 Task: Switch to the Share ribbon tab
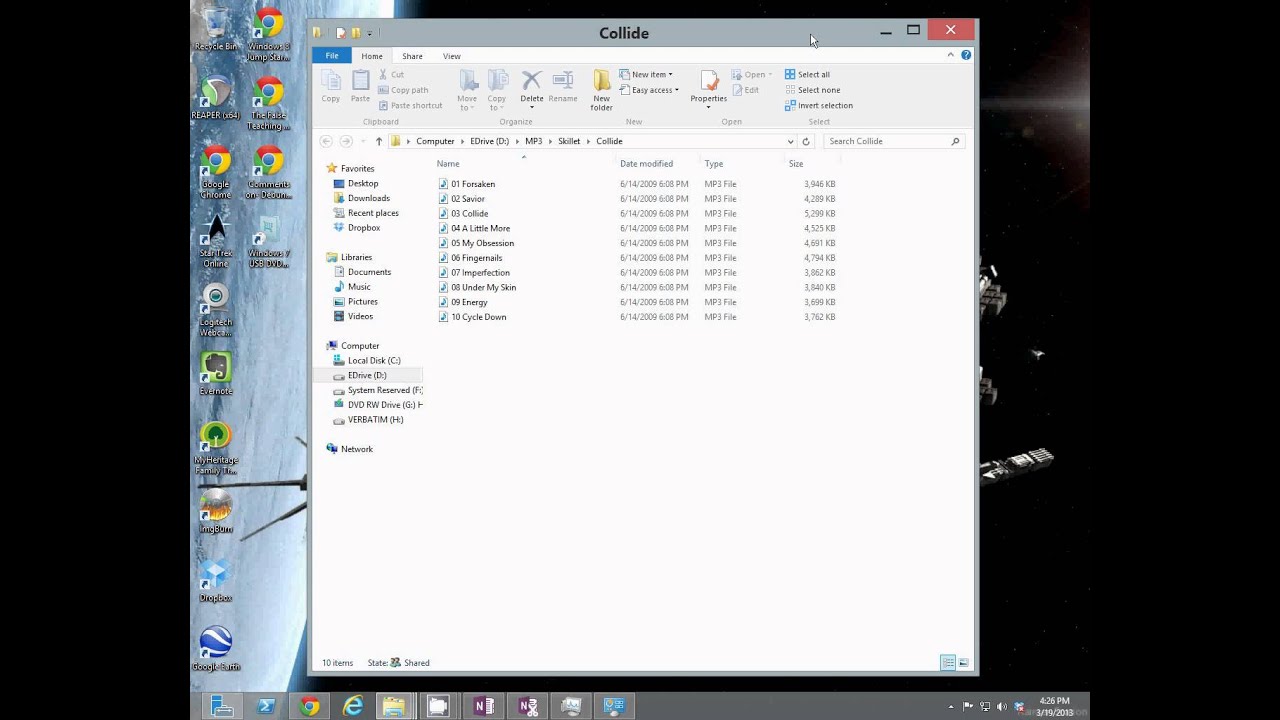pyautogui.click(x=412, y=56)
